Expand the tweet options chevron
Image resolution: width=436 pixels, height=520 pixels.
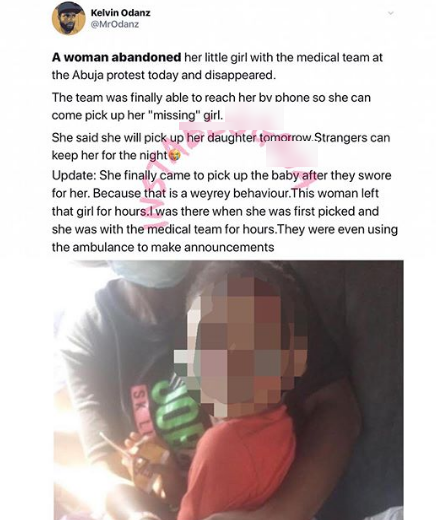click(391, 13)
